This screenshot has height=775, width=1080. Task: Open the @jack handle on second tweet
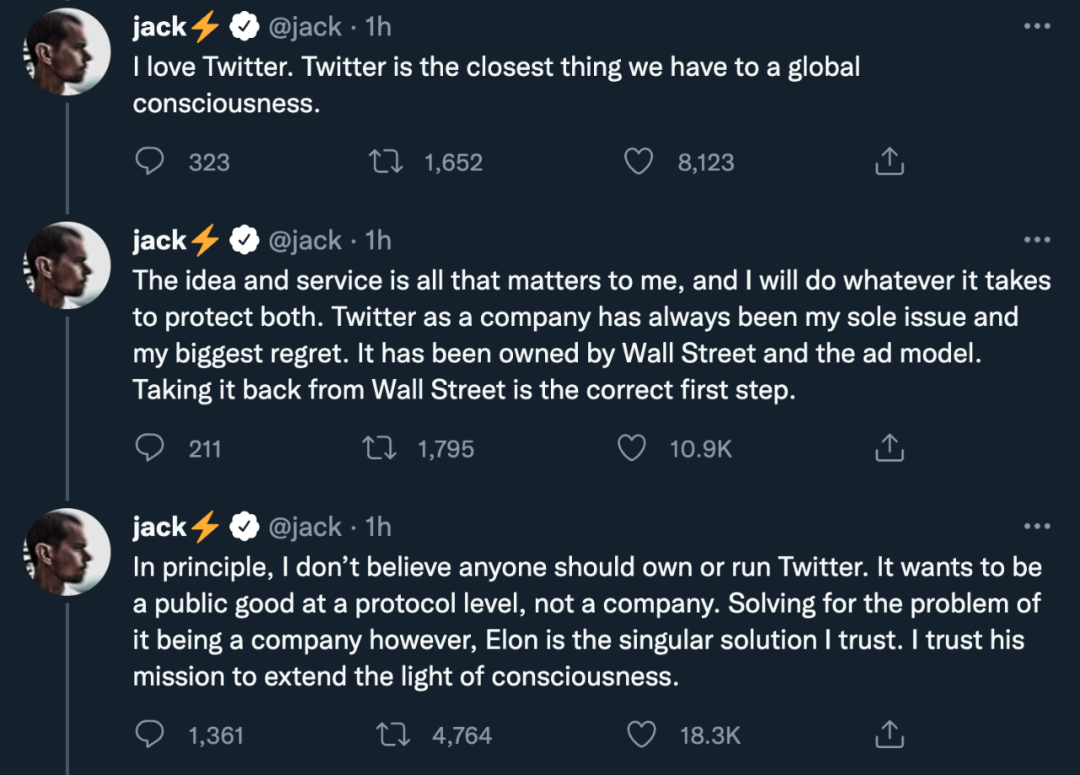tap(306, 240)
